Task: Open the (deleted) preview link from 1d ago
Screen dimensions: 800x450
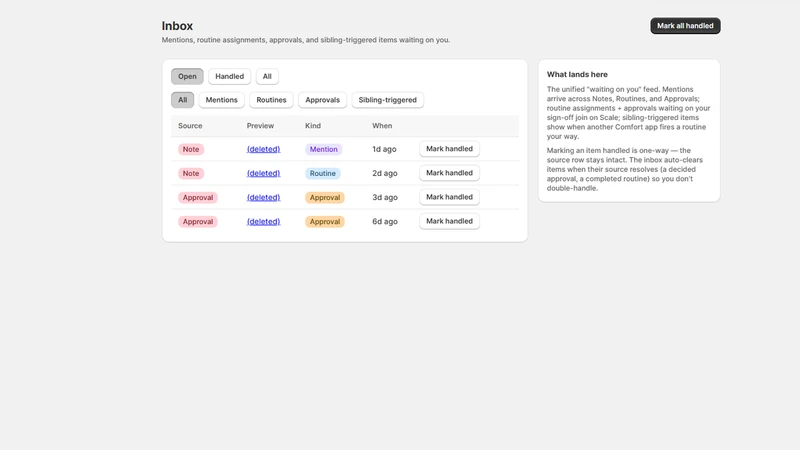Action: [263, 149]
